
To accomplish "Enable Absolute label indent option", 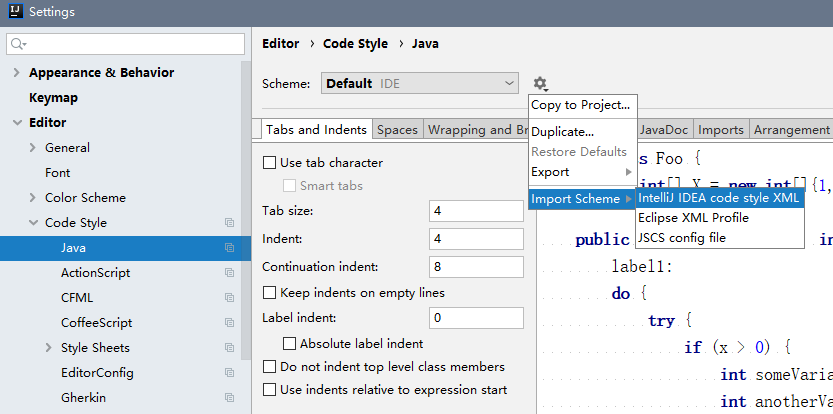I will point(290,344).
